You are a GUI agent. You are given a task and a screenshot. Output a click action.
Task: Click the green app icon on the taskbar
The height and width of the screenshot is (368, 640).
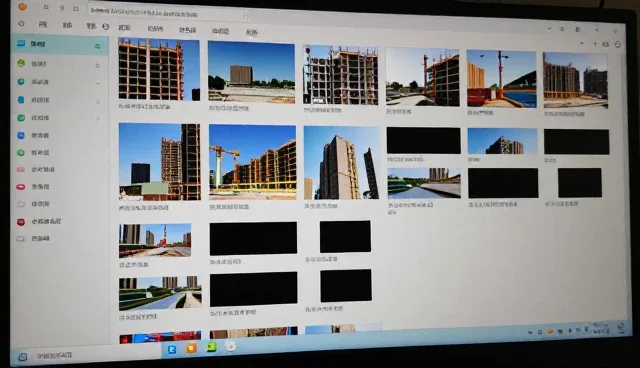click(x=211, y=347)
